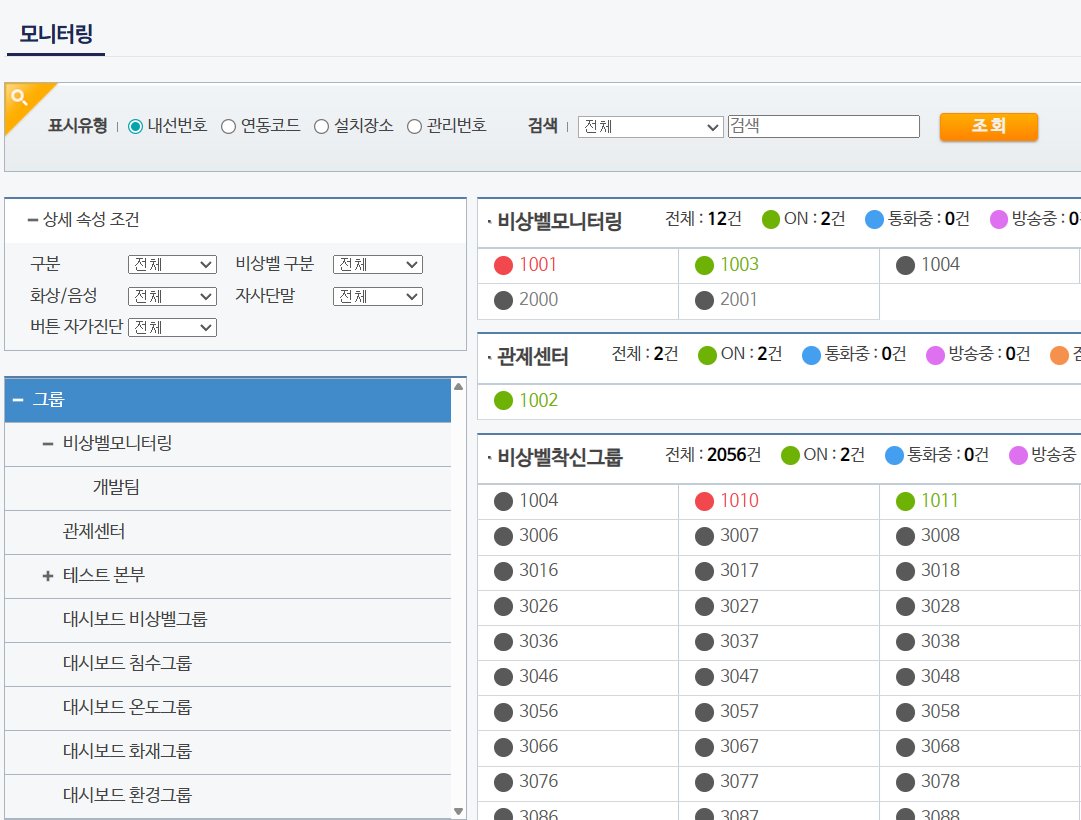Click inside the 검색 text input field
The image size is (1081, 820).
(823, 126)
